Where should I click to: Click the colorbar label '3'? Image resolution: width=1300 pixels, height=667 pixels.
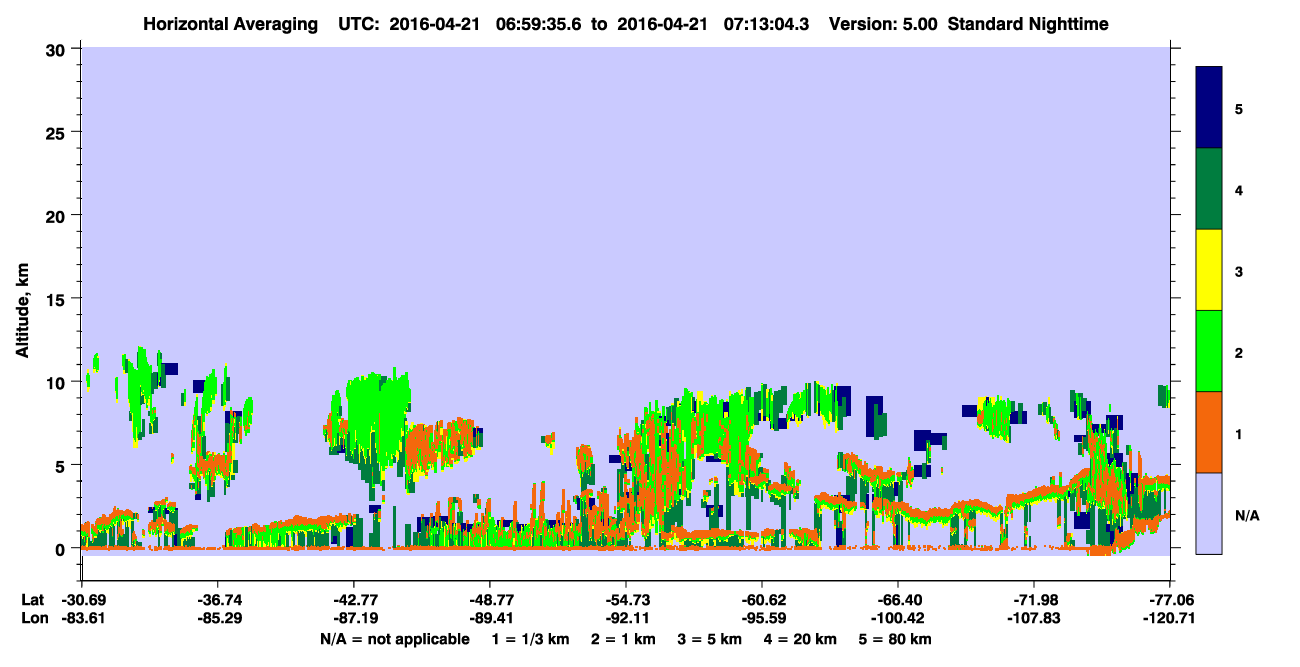click(x=1239, y=271)
